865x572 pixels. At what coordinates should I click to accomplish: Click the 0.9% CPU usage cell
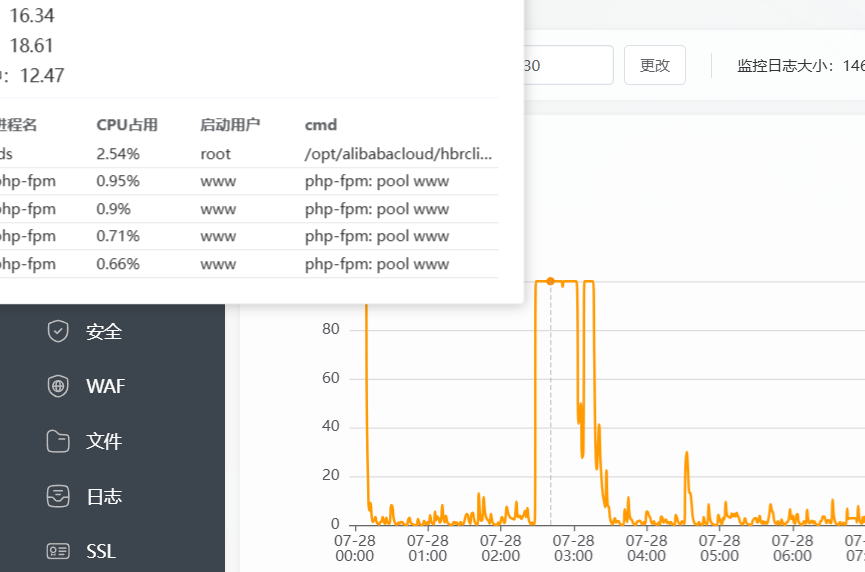pos(114,209)
